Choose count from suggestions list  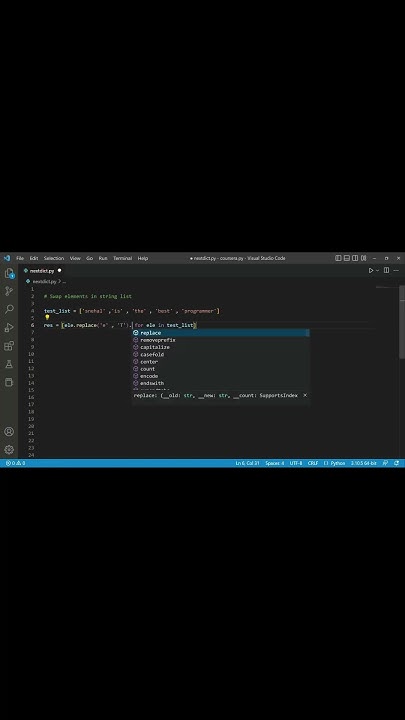pyautogui.click(x=221, y=369)
